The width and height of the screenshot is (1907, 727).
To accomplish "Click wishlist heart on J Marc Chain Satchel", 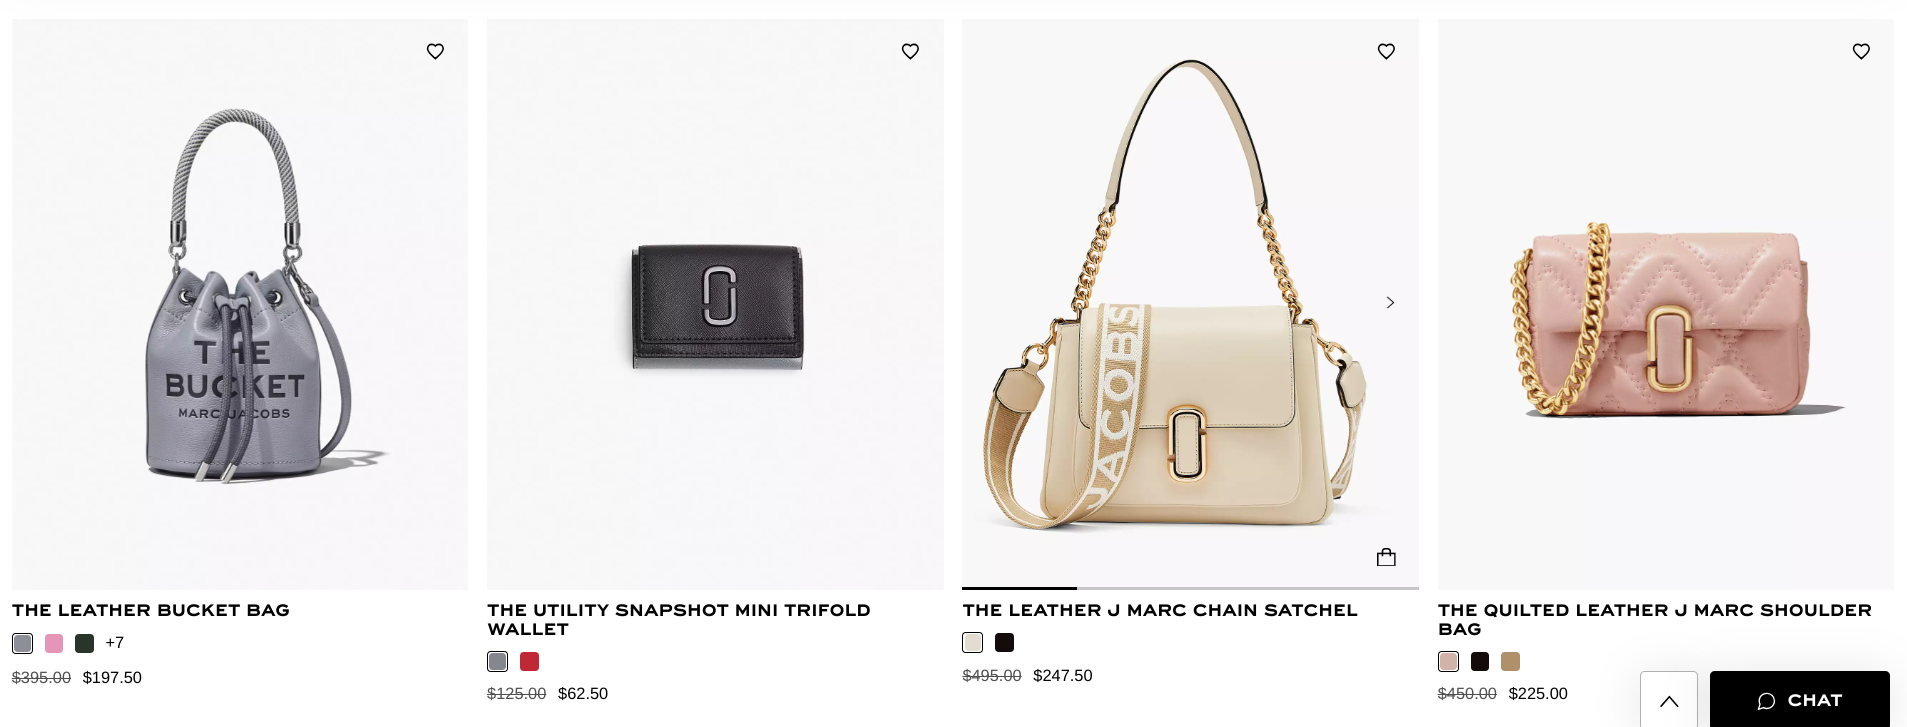I will pos(1386,51).
